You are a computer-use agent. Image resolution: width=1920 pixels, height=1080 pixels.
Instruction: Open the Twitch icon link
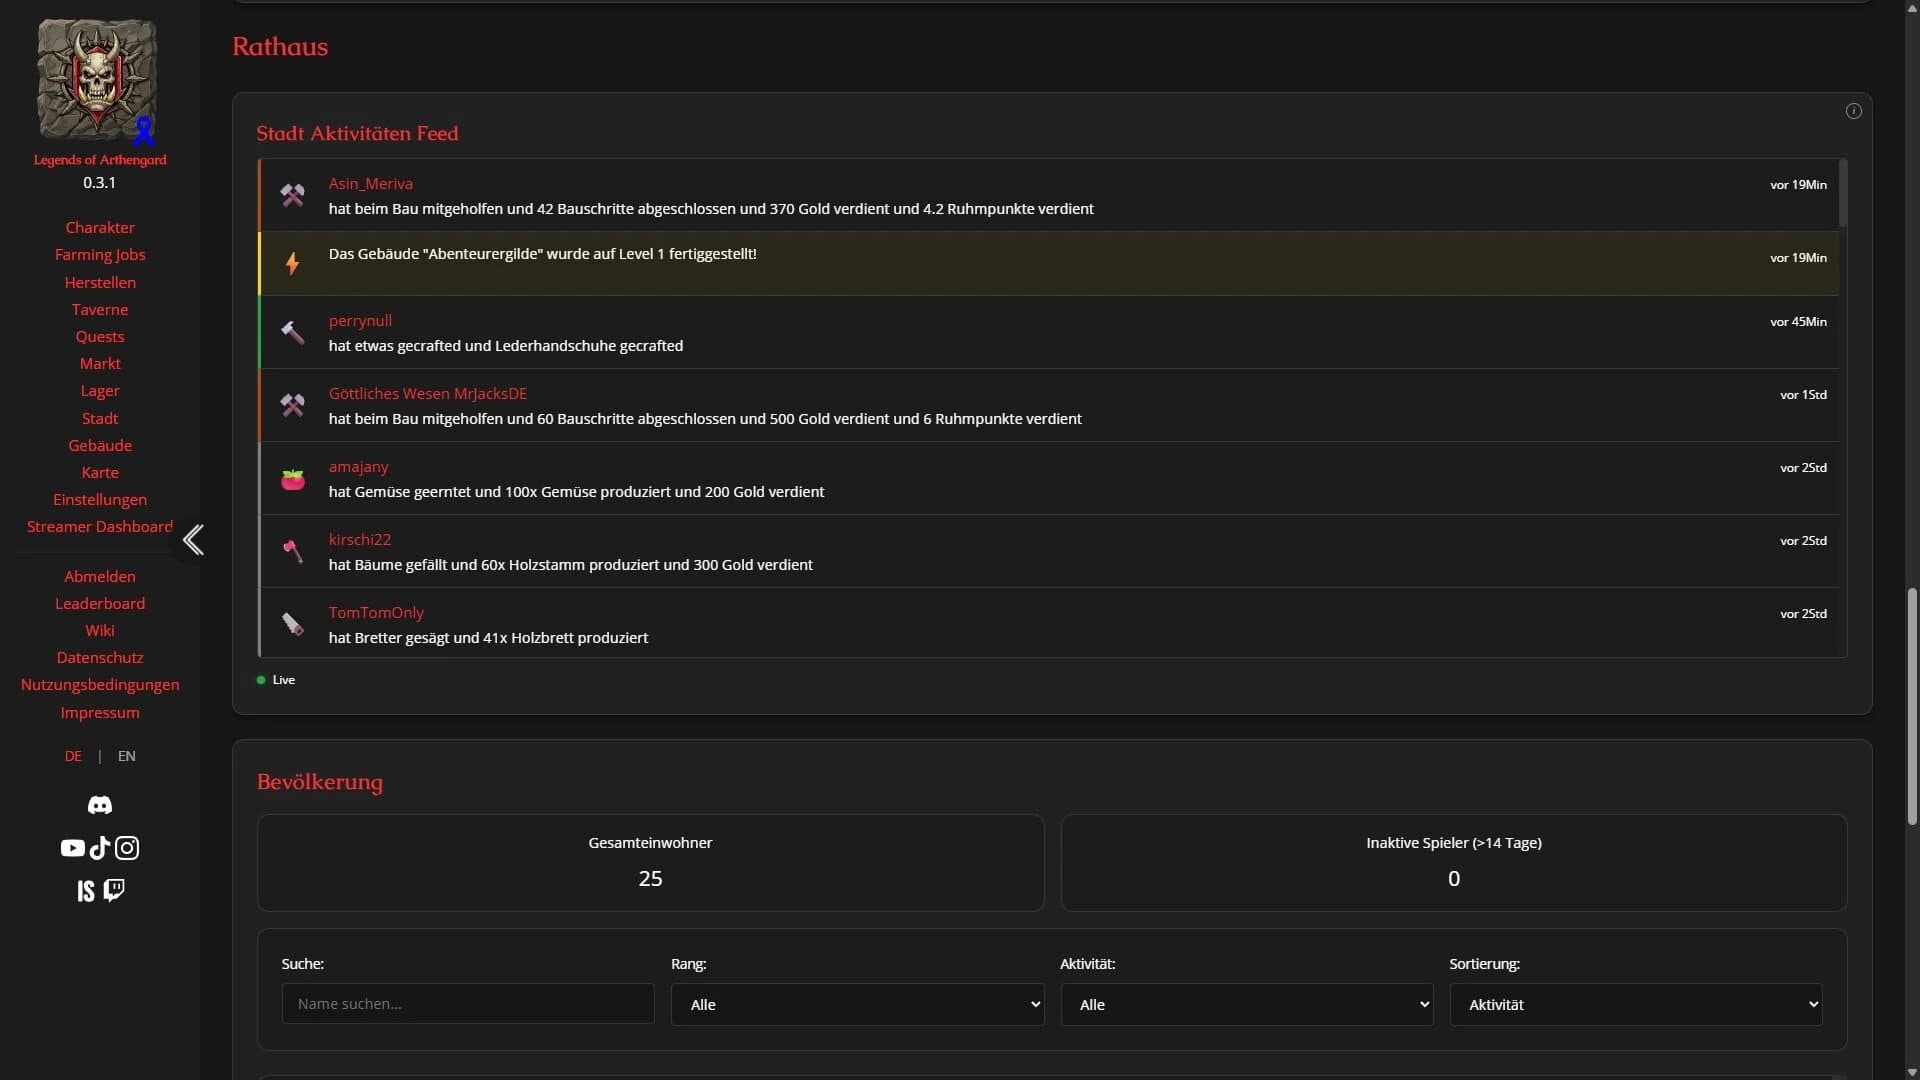click(x=114, y=890)
